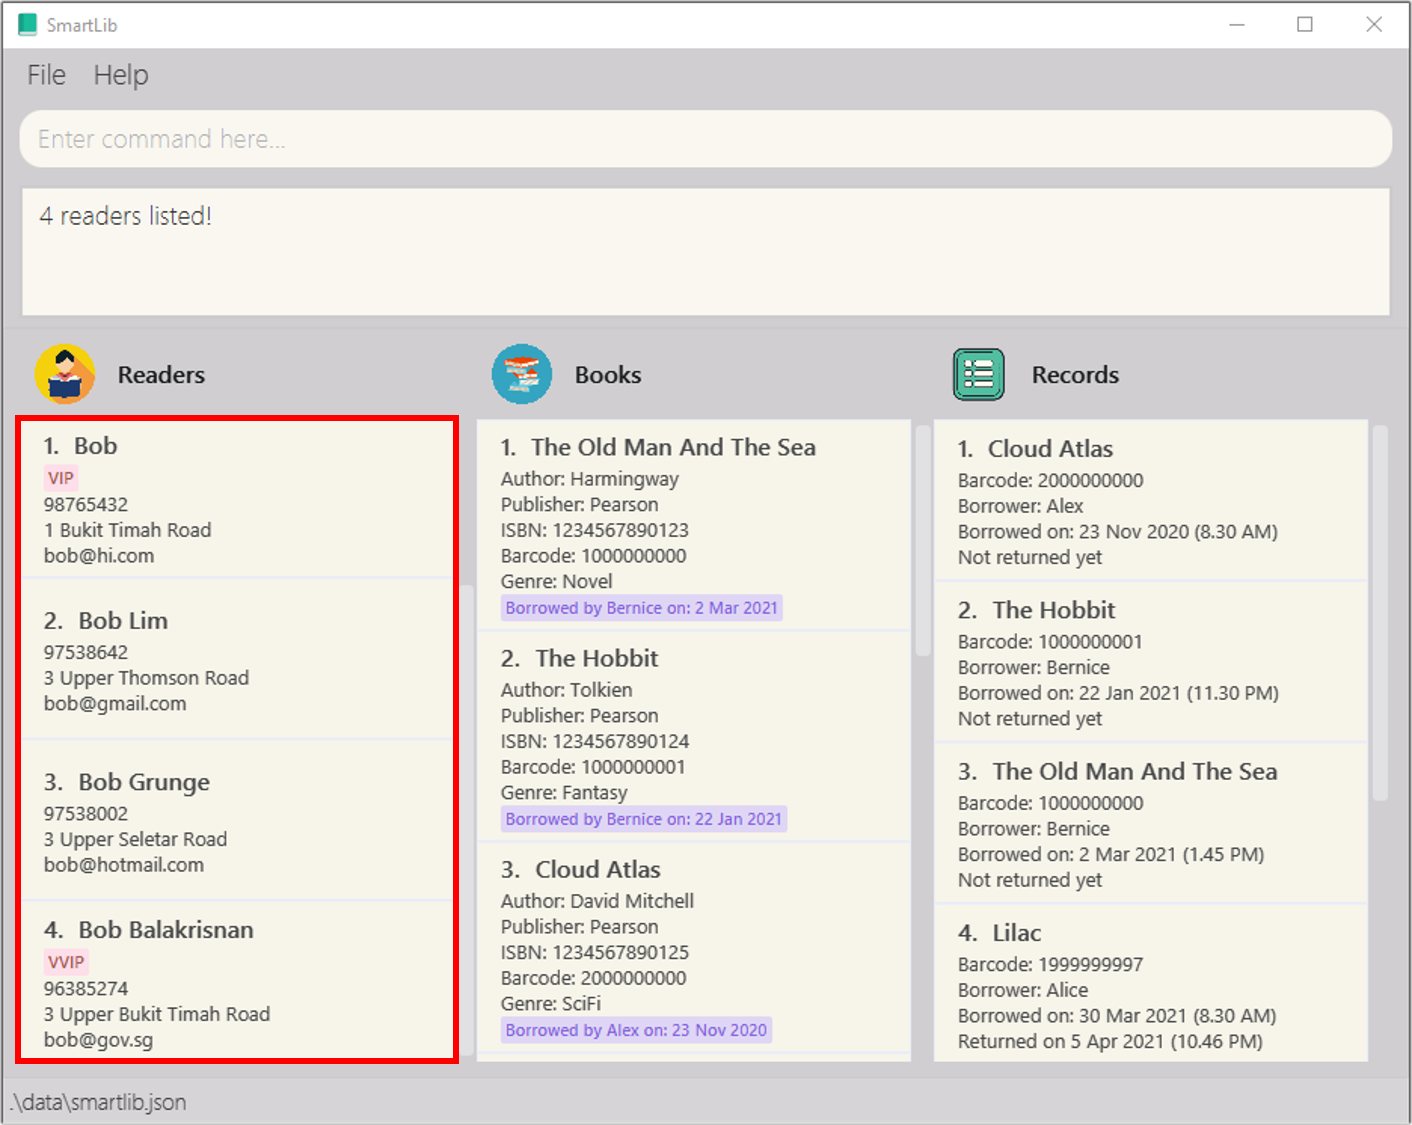The width and height of the screenshot is (1412, 1125).
Task: Click the SmartLib app icon in title bar
Action: coord(28,24)
